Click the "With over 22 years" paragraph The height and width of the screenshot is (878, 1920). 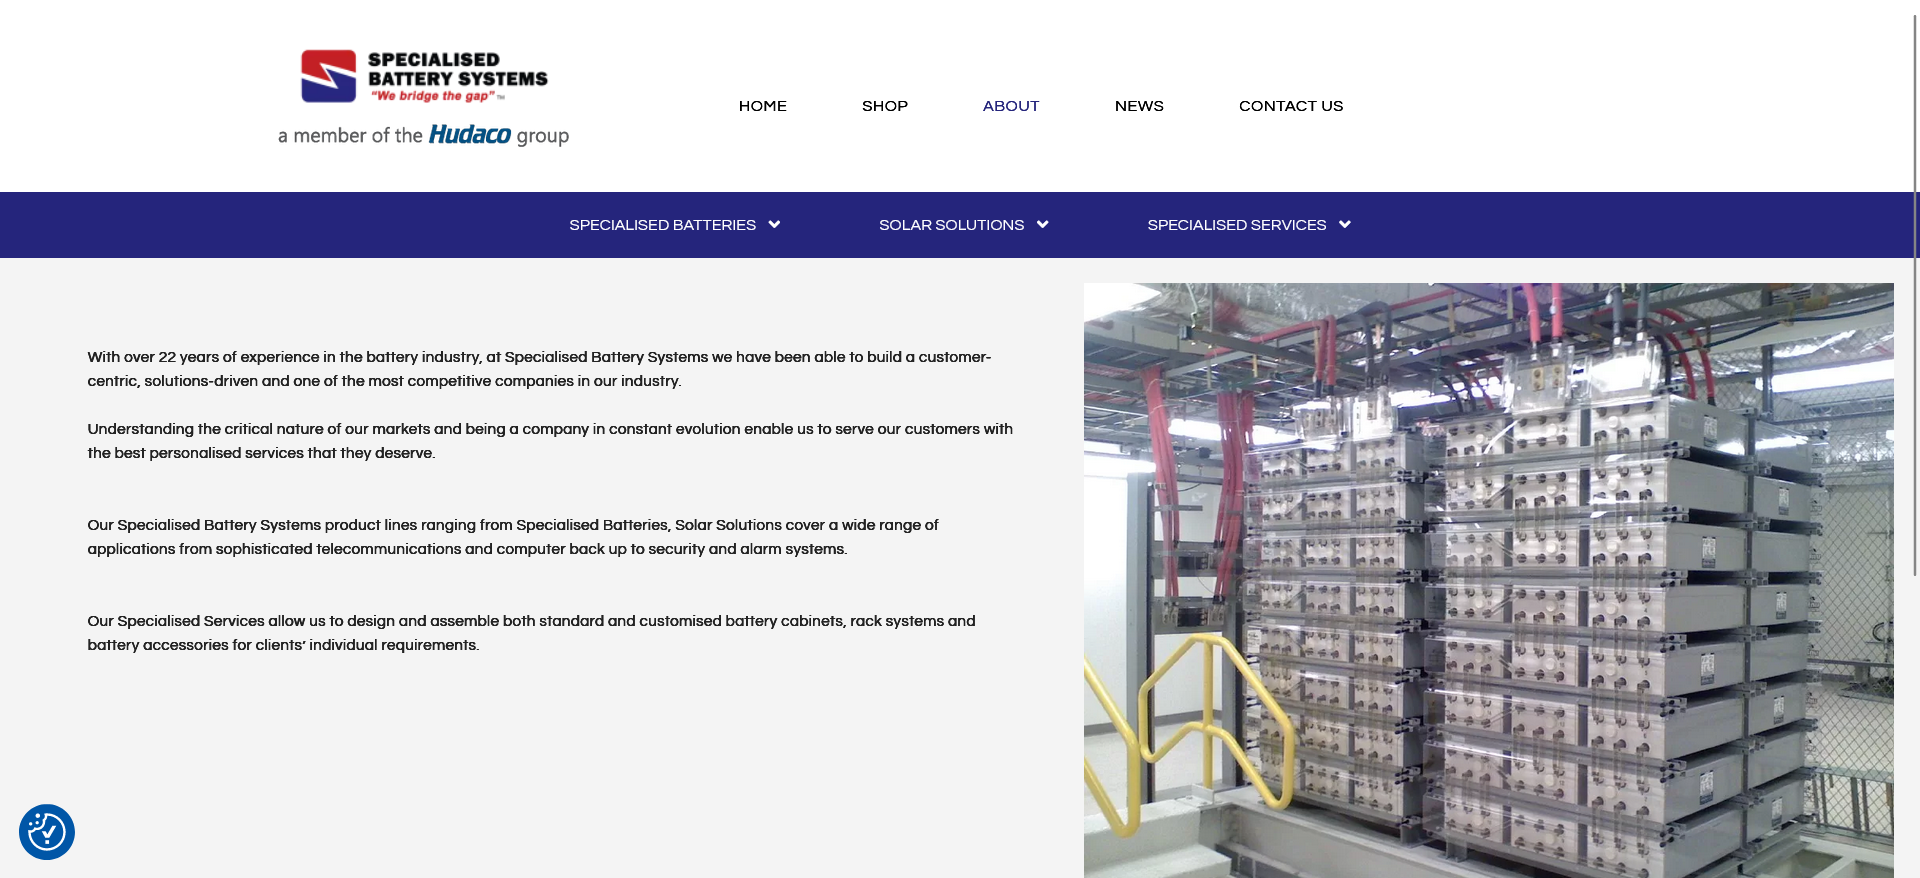539,369
